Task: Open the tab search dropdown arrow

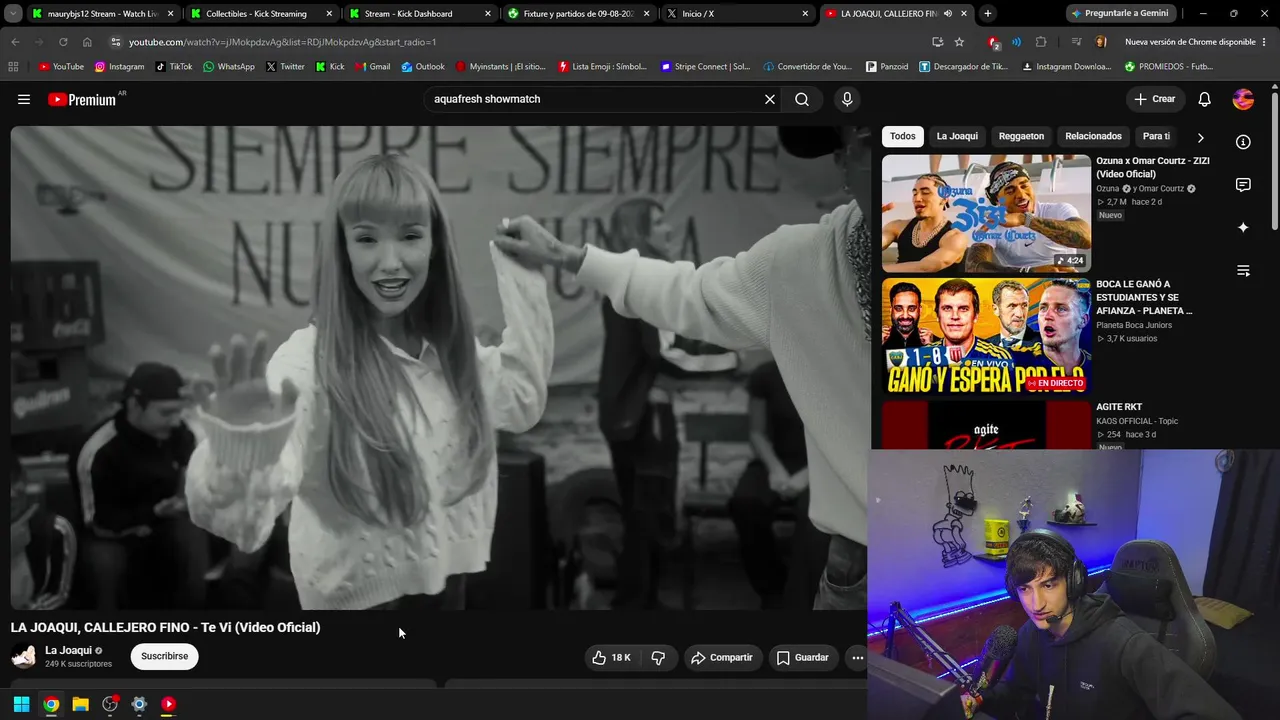Action: pyautogui.click(x=14, y=14)
